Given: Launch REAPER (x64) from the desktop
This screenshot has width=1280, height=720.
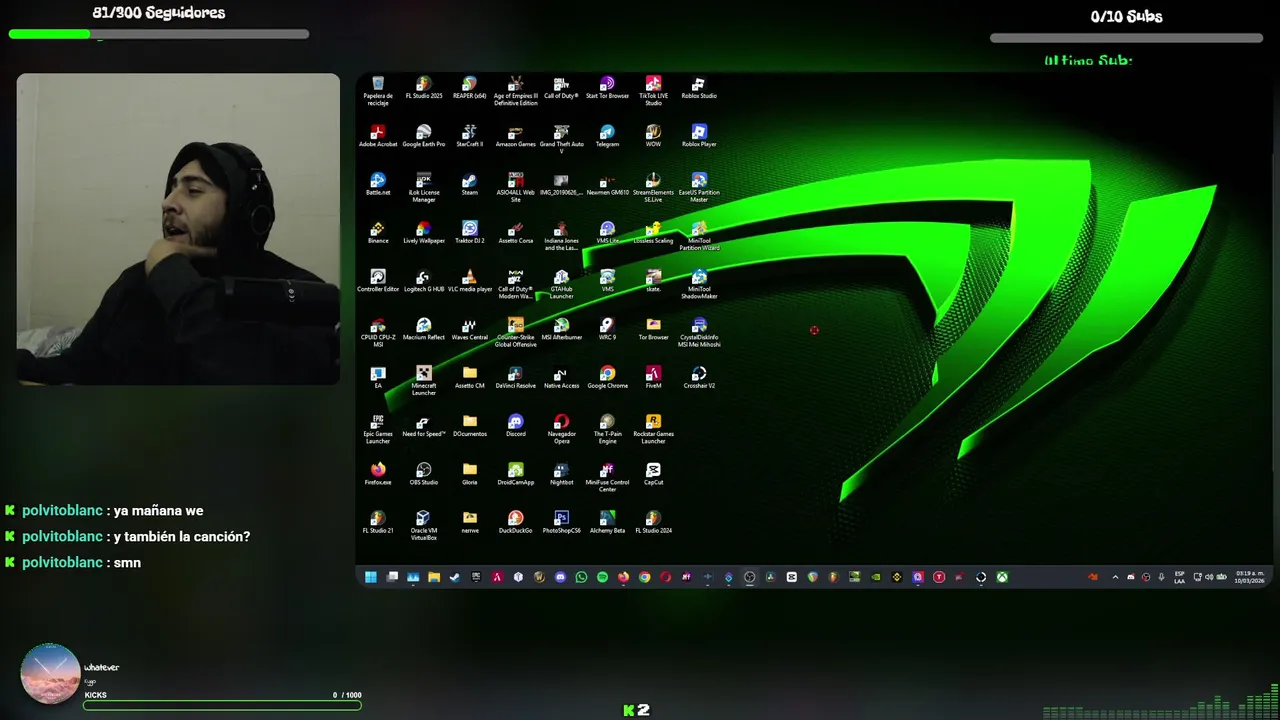Looking at the screenshot, I should point(470,88).
